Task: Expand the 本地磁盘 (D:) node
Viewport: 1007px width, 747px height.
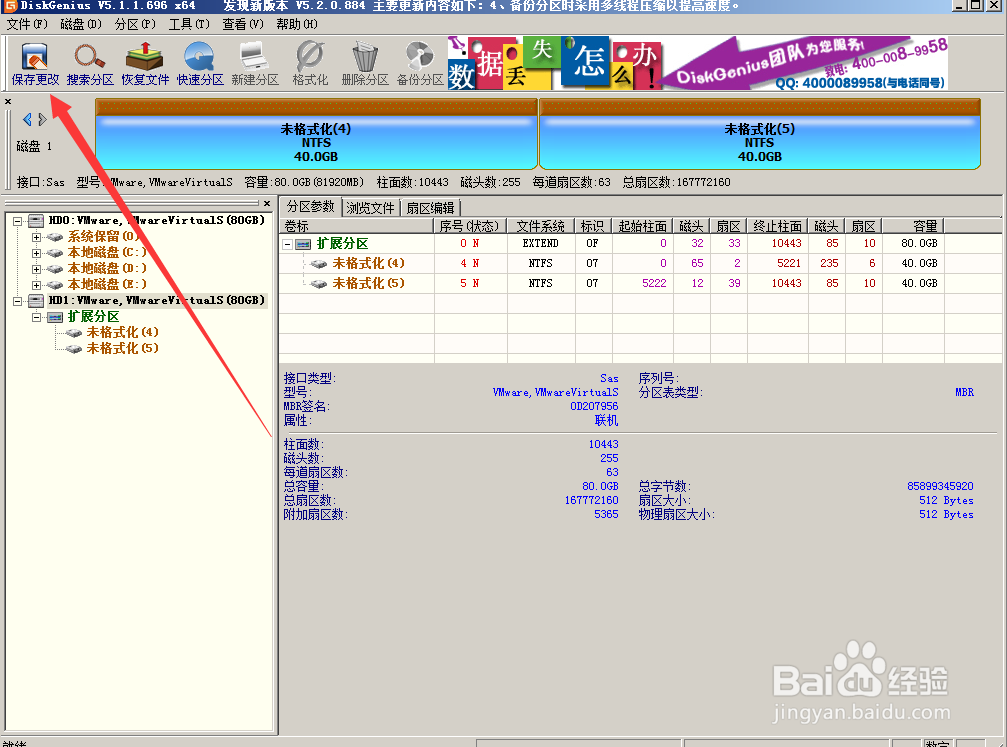Action: click(x=37, y=269)
